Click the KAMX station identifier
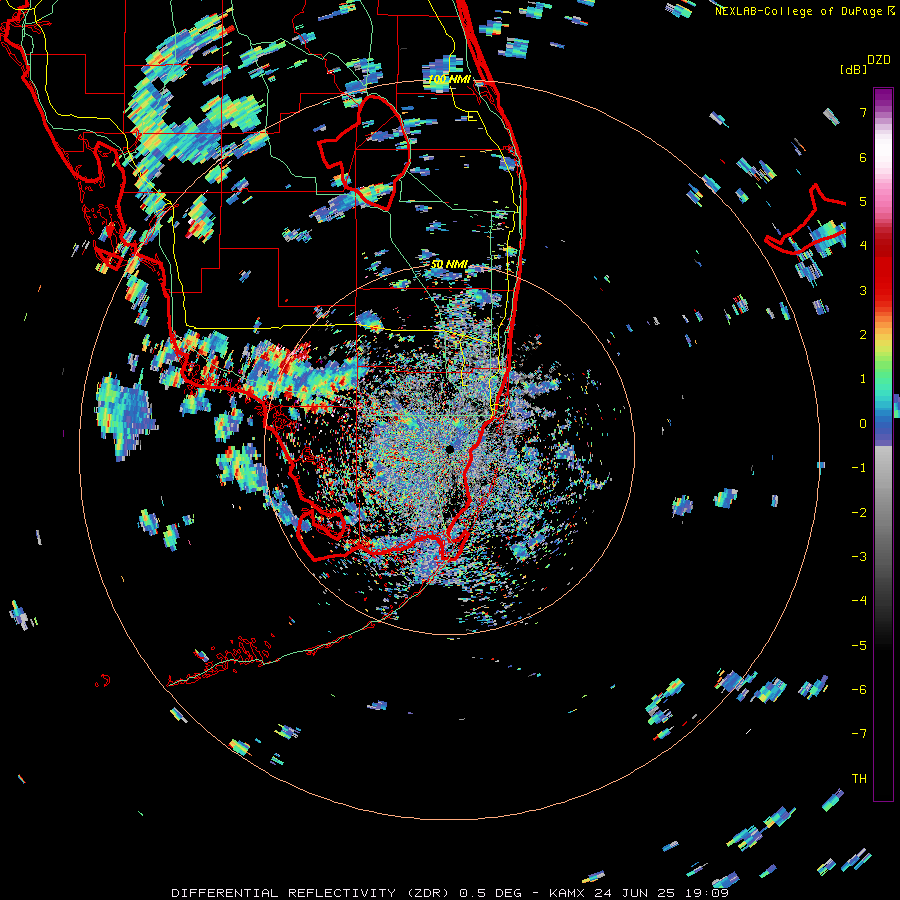Image resolution: width=900 pixels, height=900 pixels. coord(567,893)
